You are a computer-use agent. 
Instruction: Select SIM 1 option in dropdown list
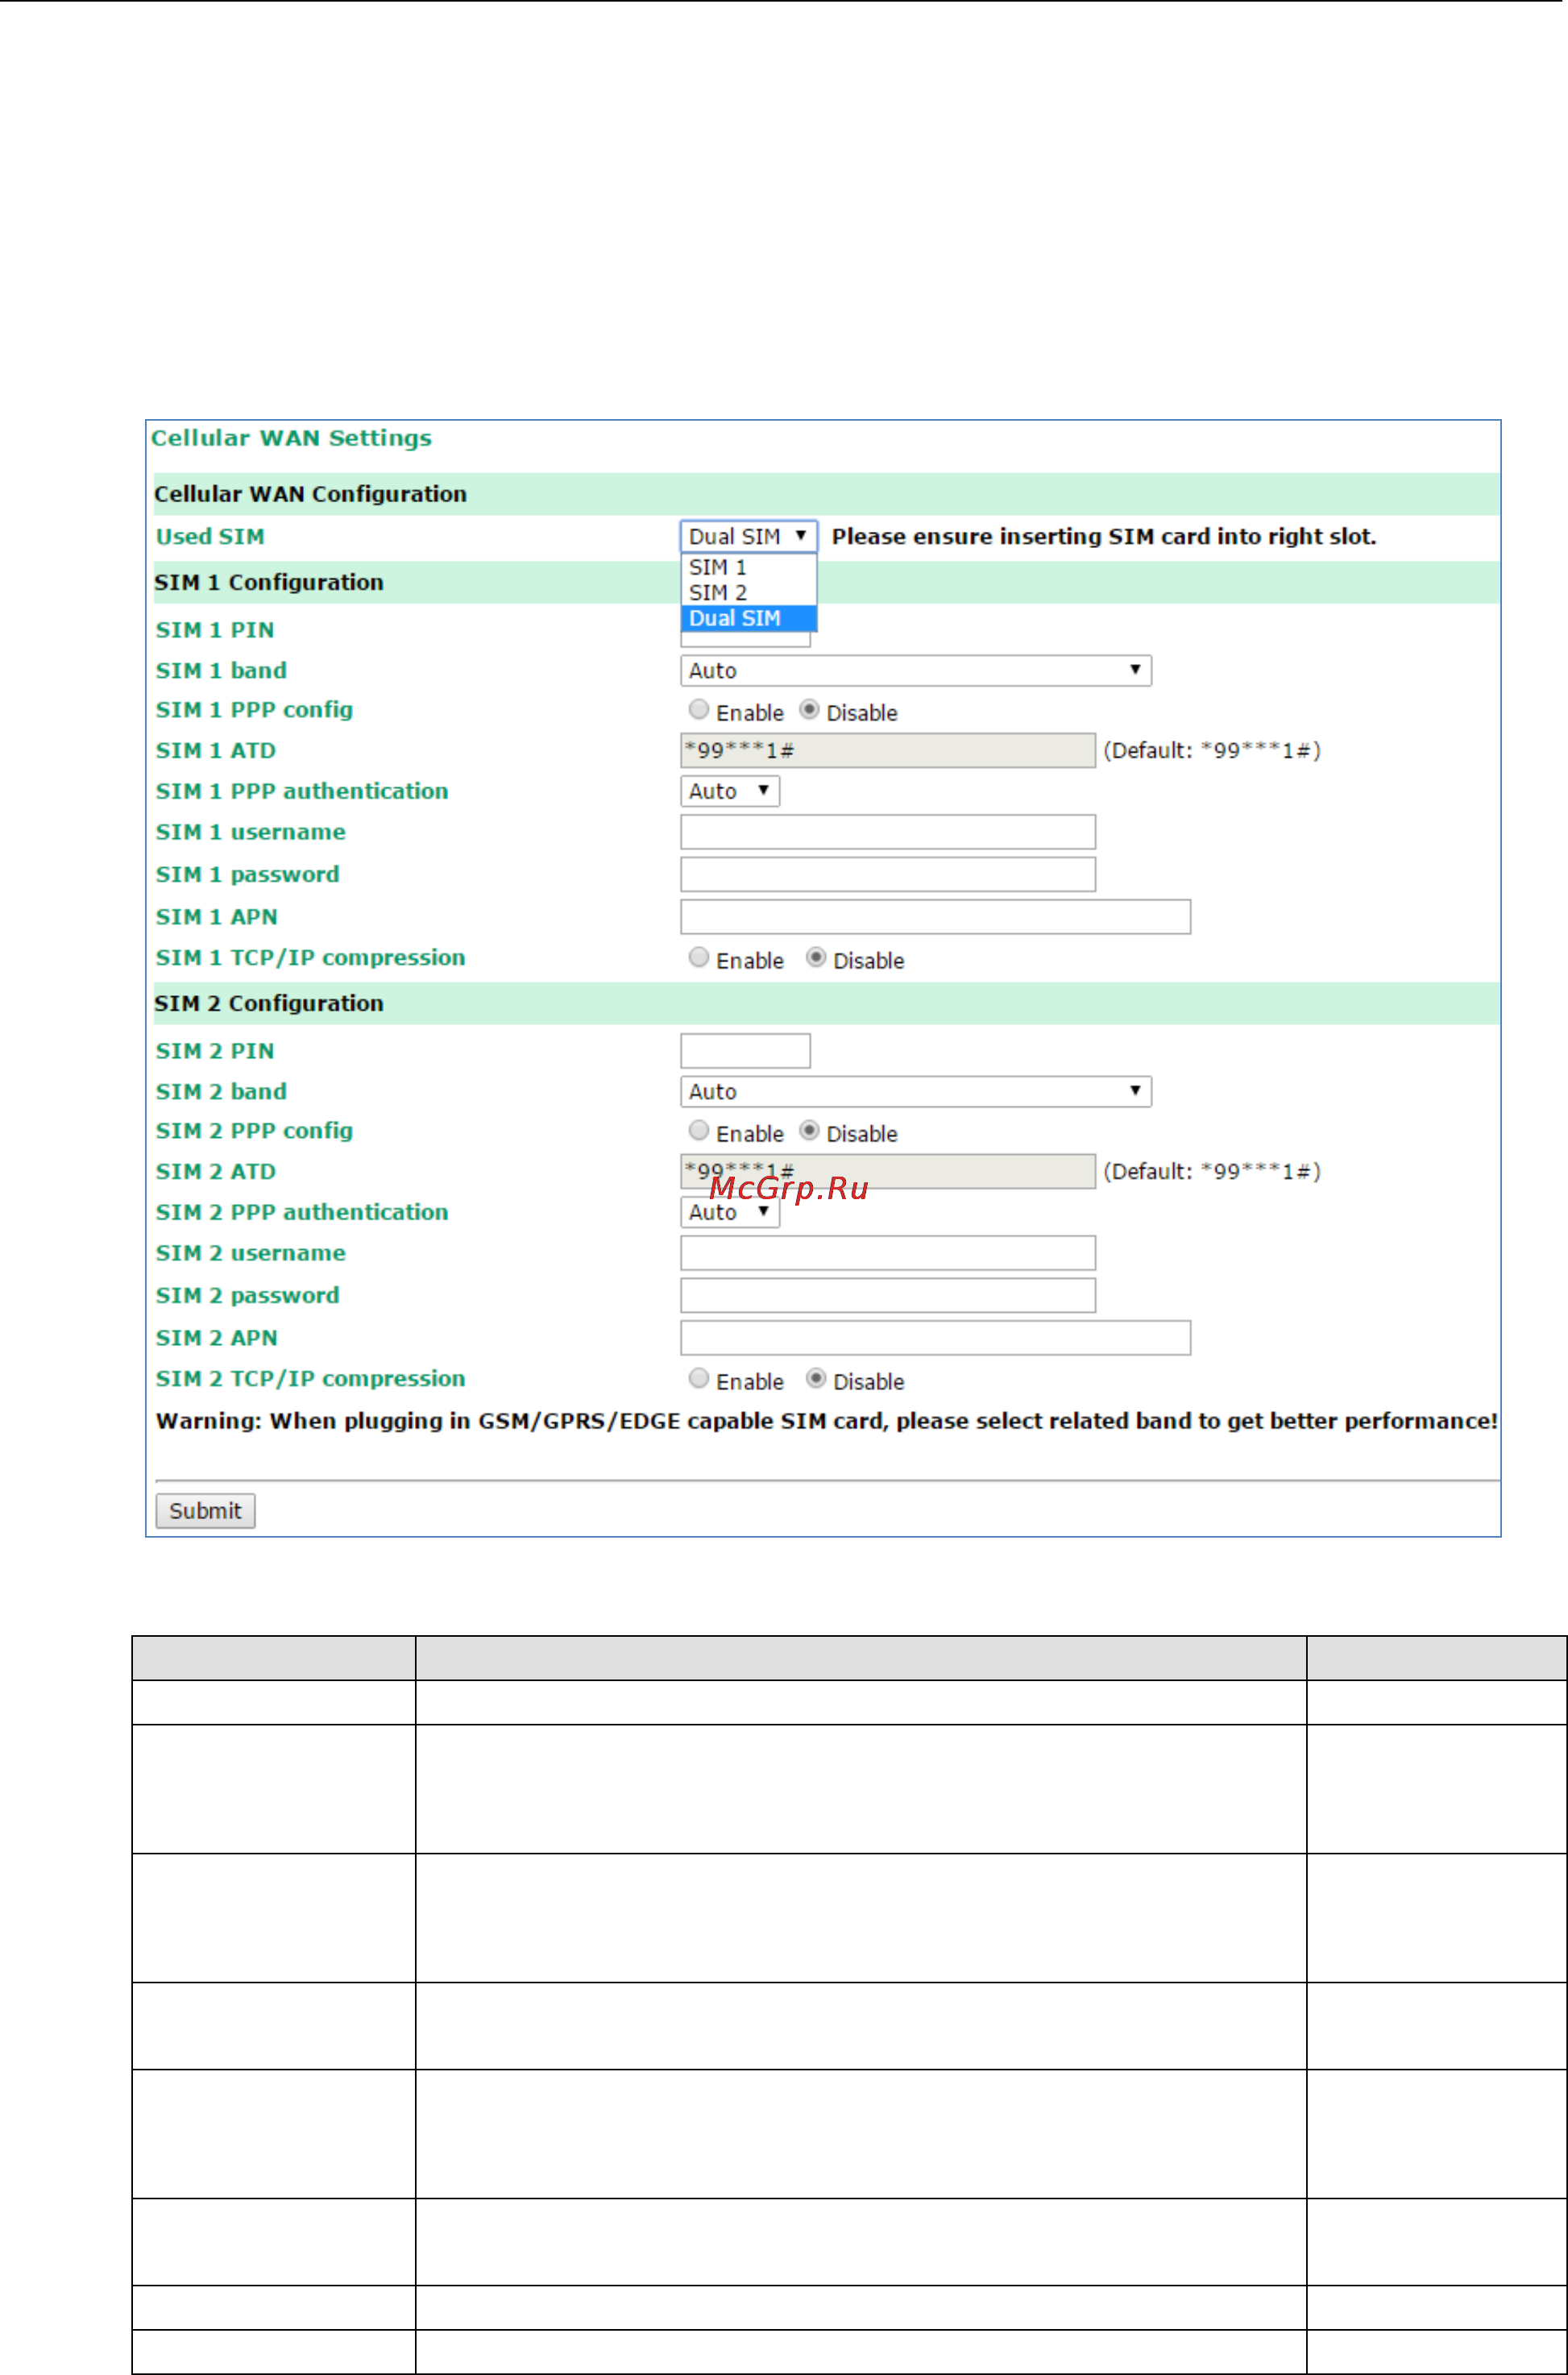point(748,567)
